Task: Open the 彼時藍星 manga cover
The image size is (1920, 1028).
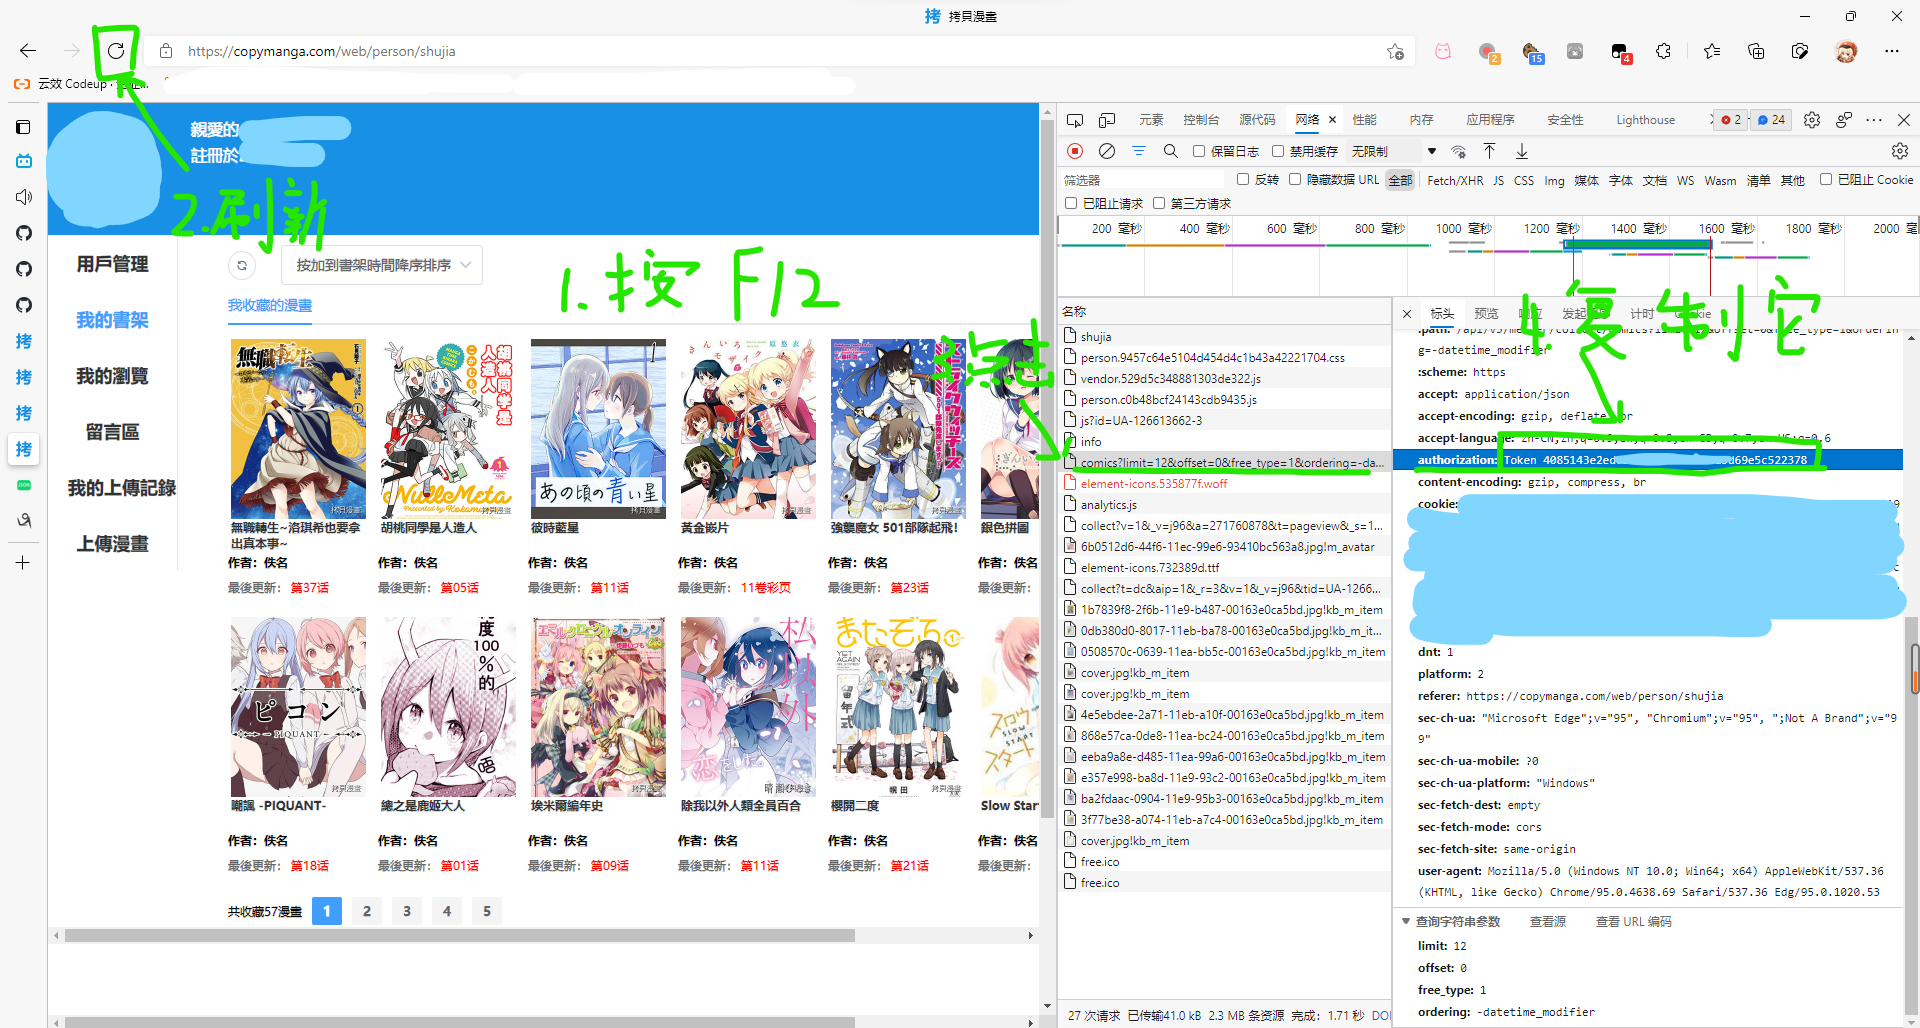Action: tap(598, 428)
